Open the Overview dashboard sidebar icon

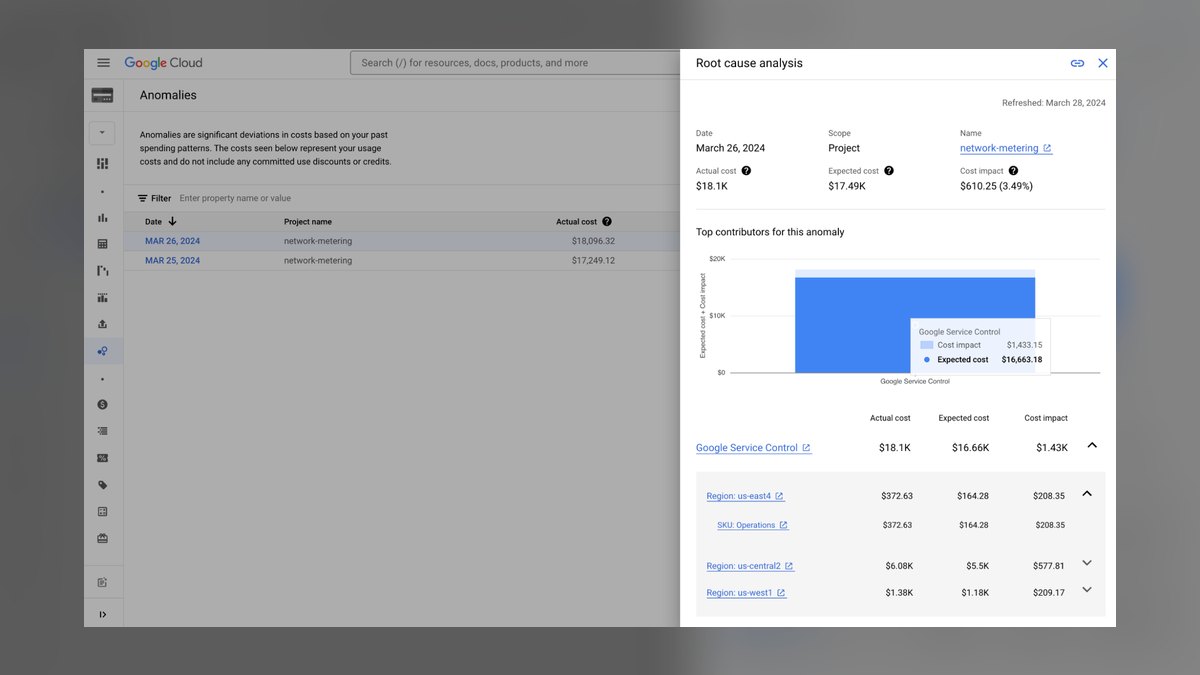pyautogui.click(x=102, y=163)
